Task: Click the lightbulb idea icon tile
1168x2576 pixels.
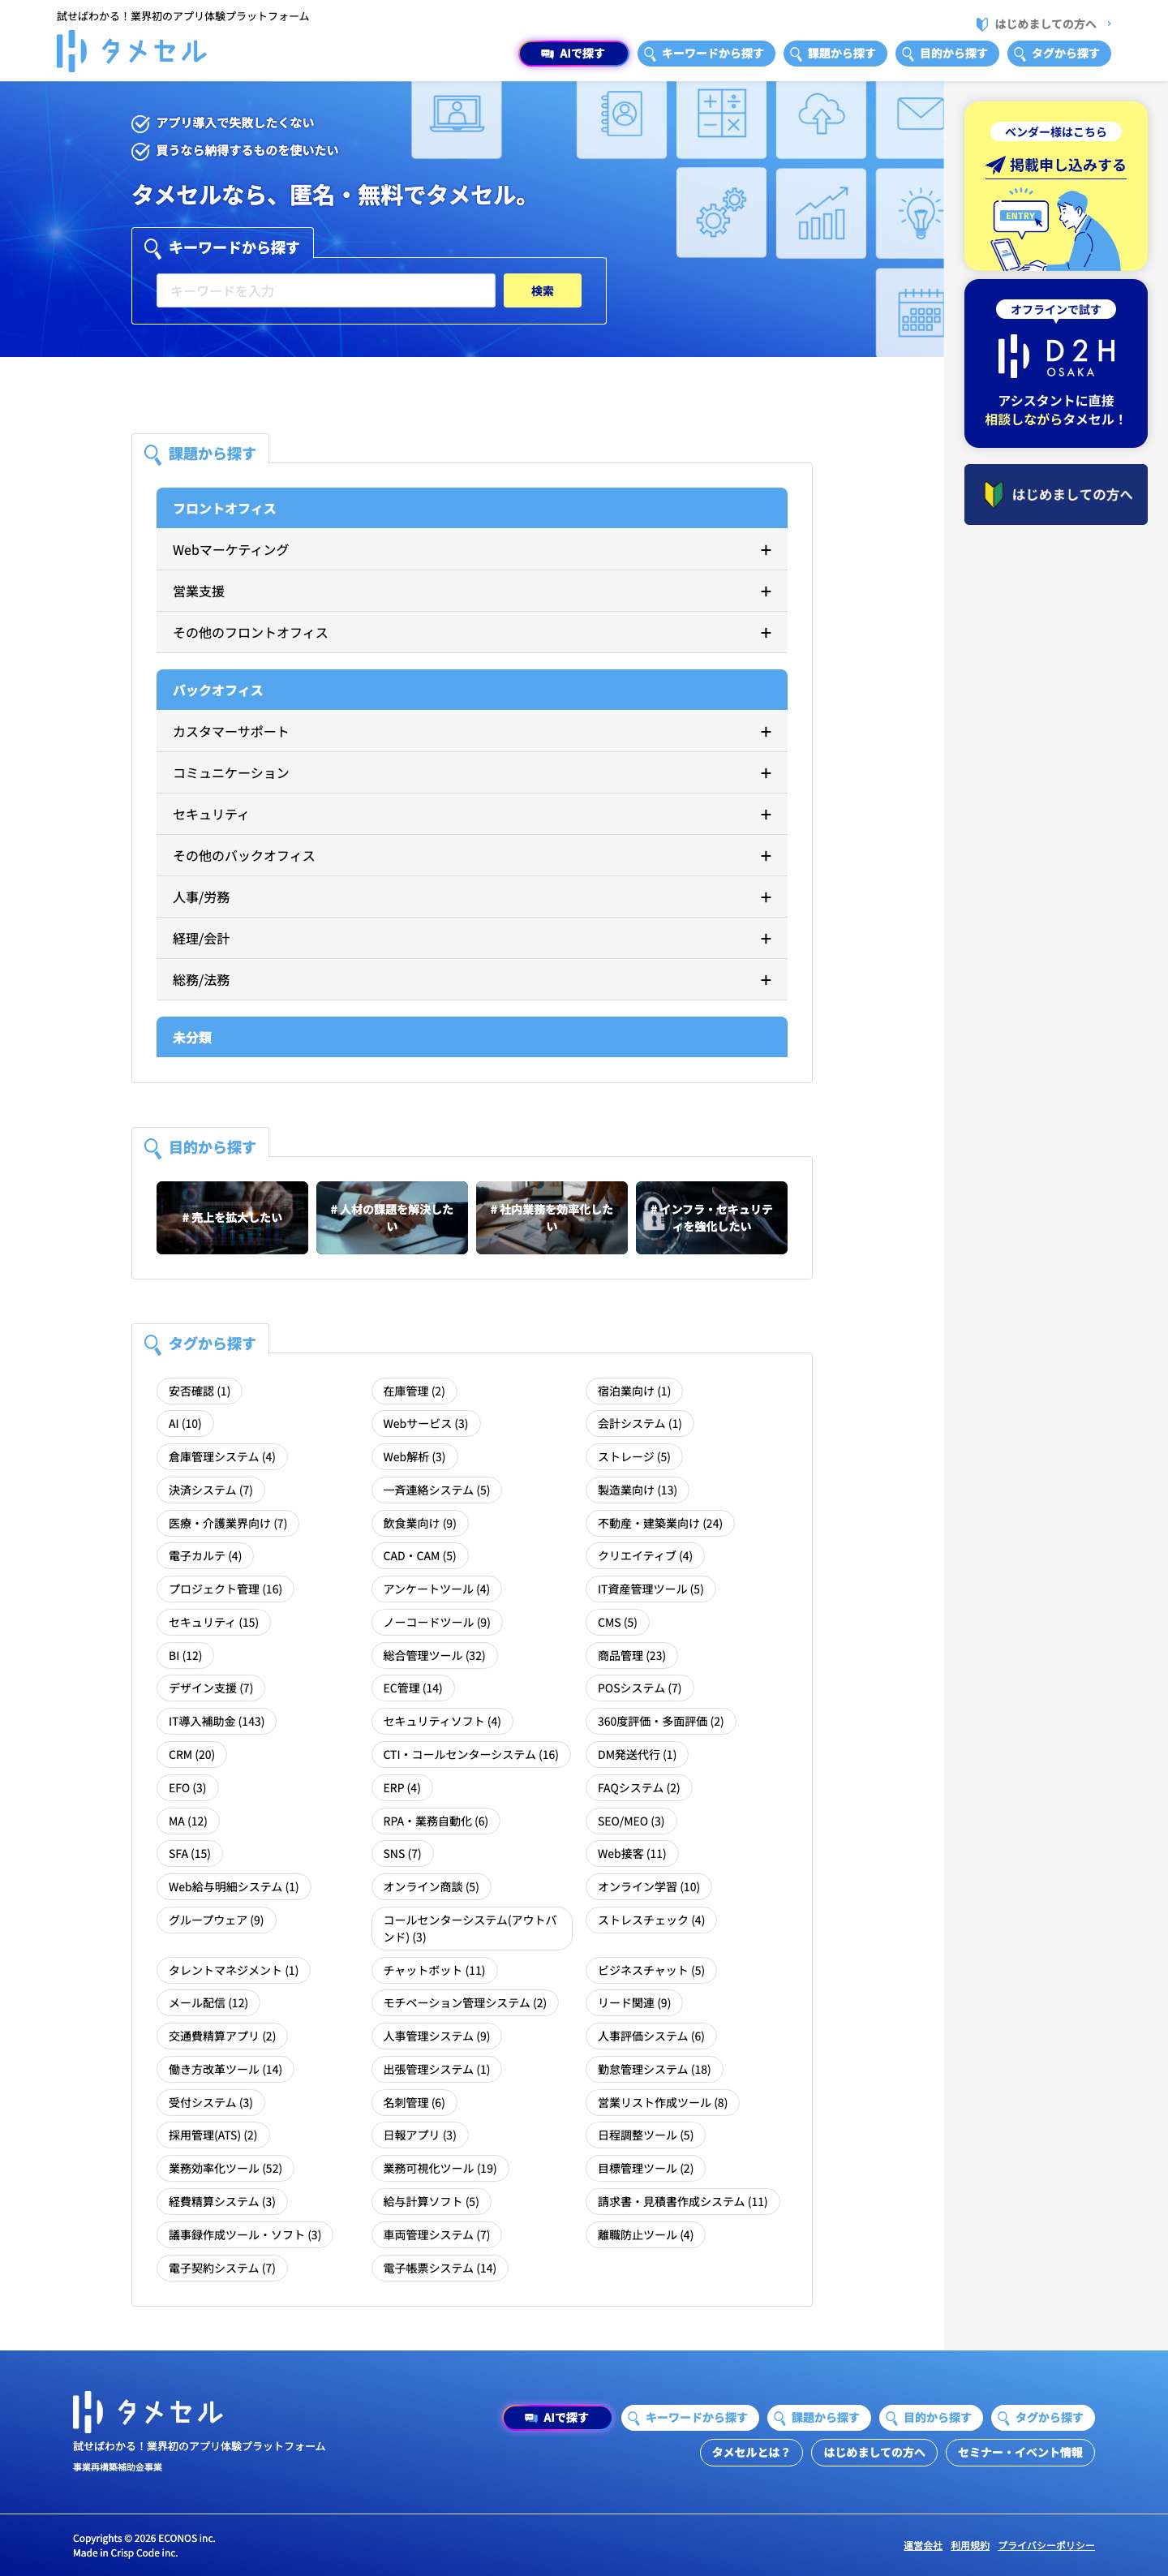Action: (x=911, y=212)
